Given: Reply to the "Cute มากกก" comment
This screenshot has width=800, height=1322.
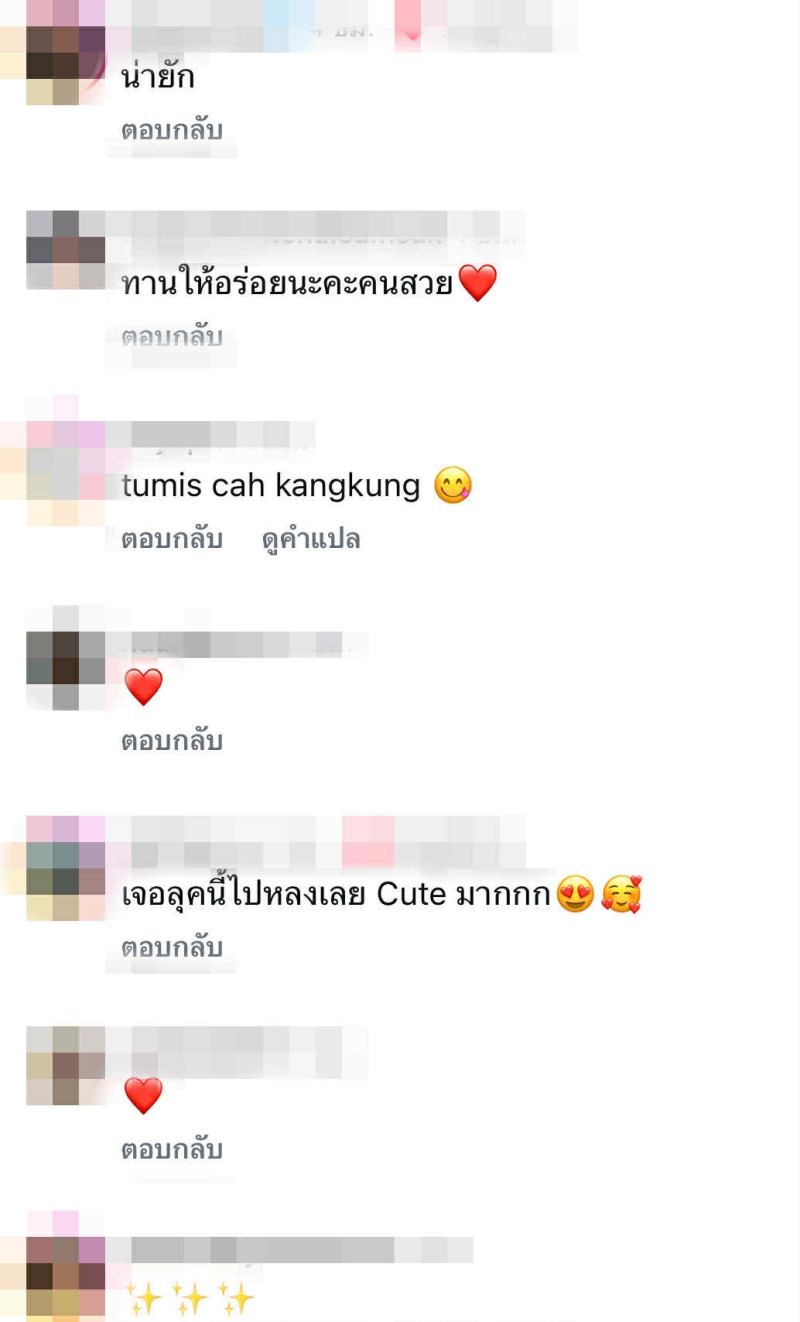Looking at the screenshot, I should (x=171, y=947).
